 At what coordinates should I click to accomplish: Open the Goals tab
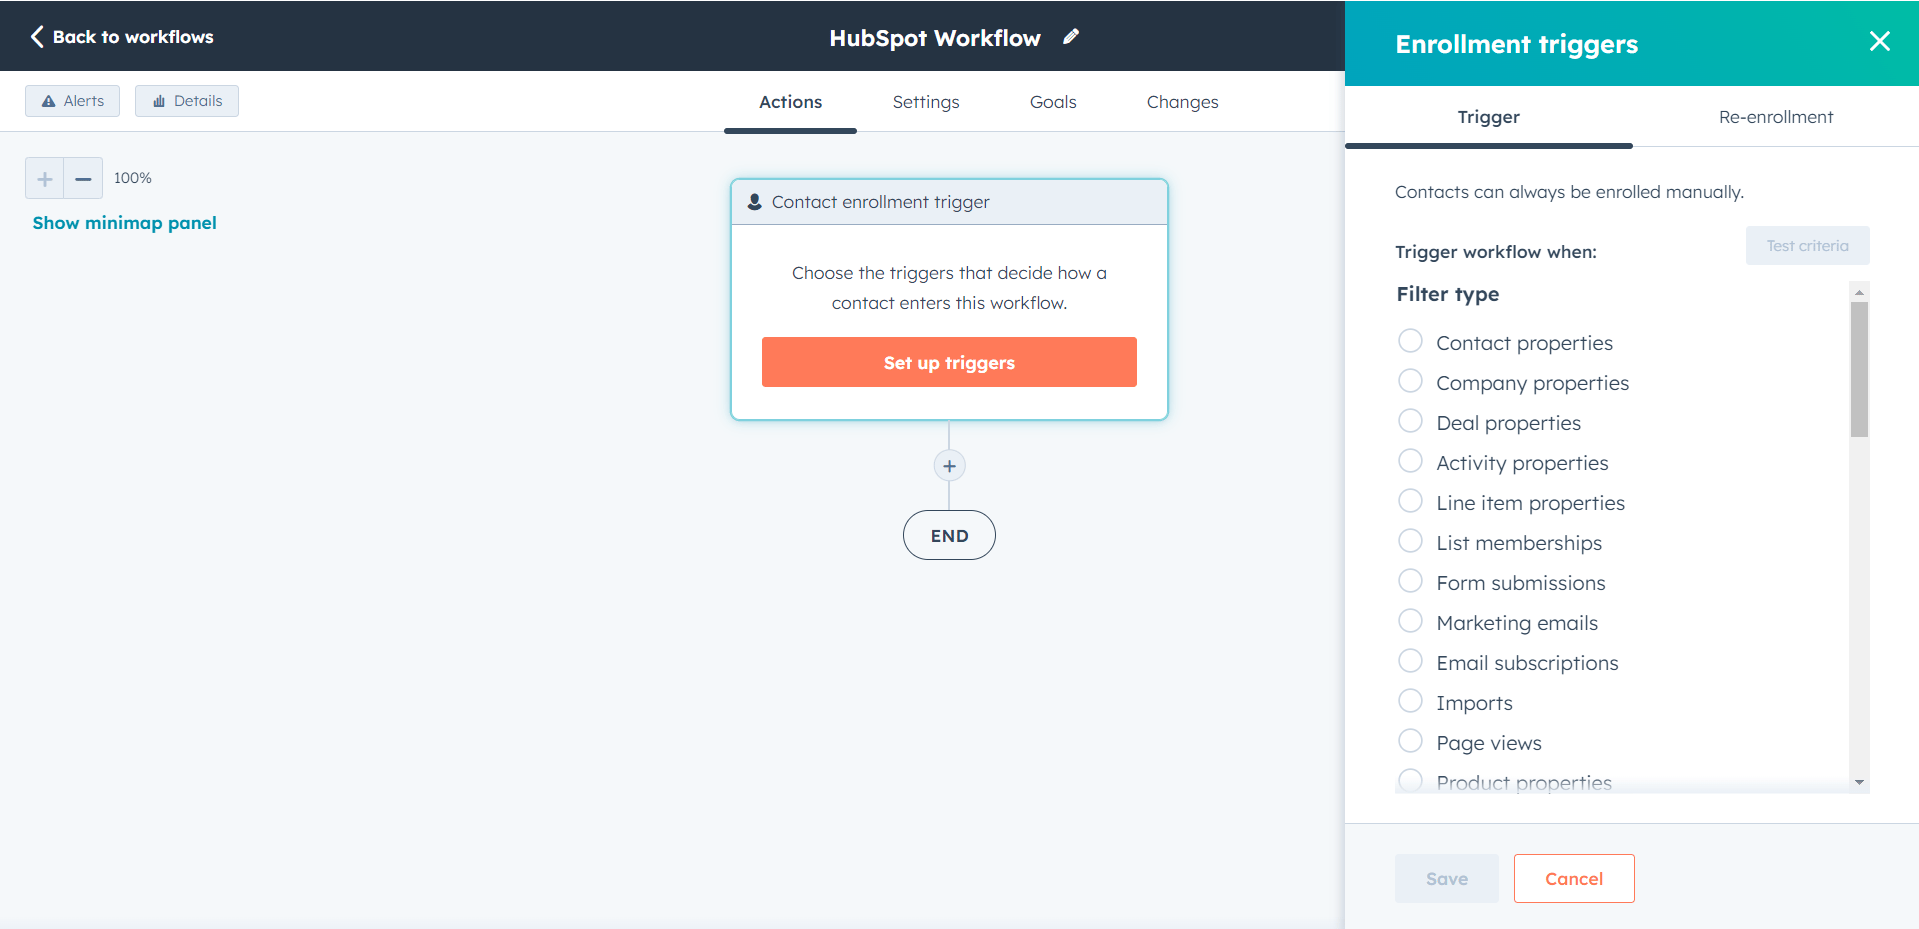(x=1053, y=102)
